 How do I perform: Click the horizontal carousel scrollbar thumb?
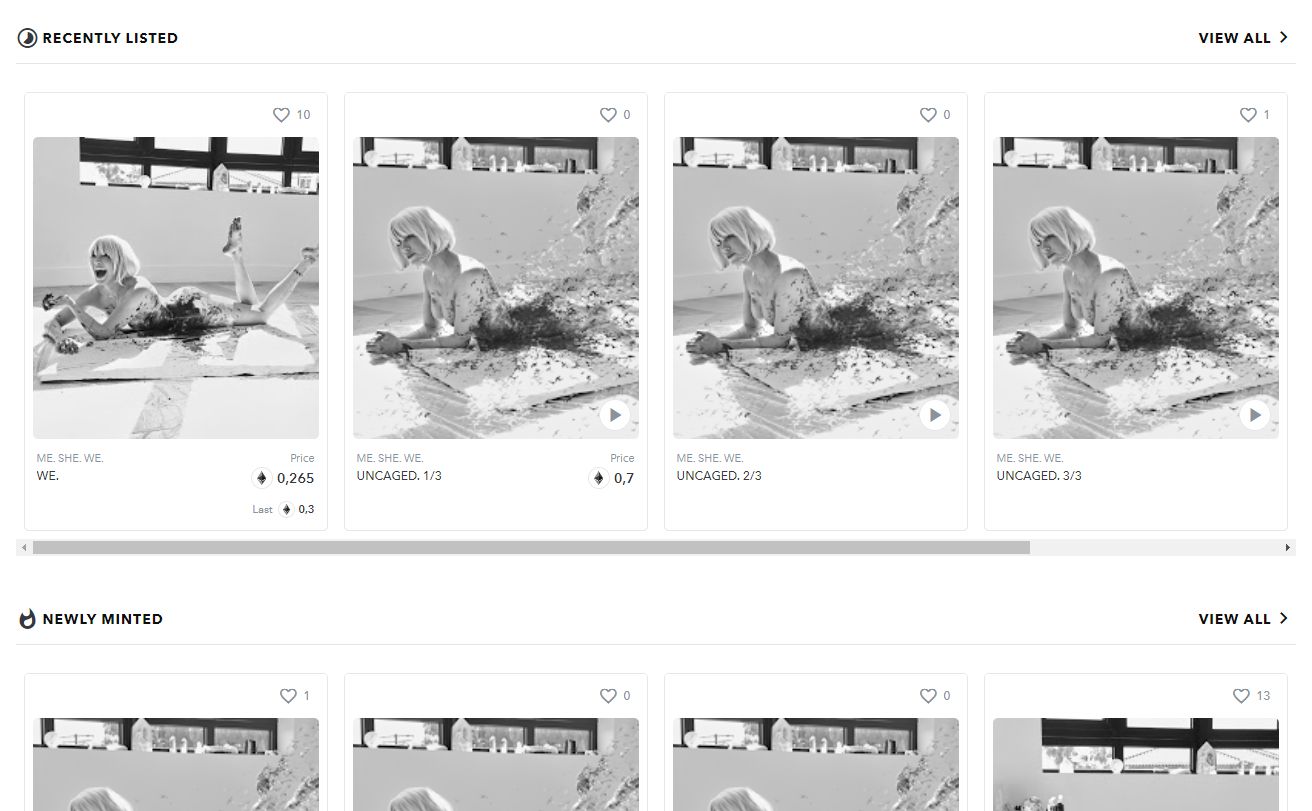[x=531, y=548]
